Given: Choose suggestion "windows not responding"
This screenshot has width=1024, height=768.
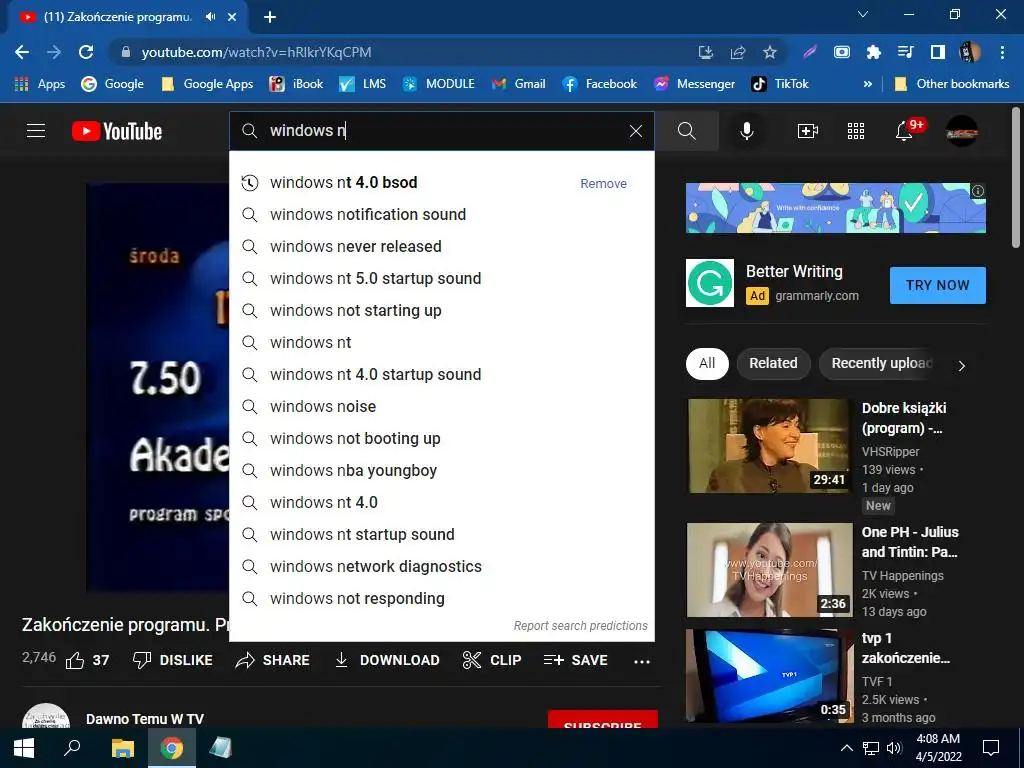Looking at the screenshot, I should [x=441, y=599].
